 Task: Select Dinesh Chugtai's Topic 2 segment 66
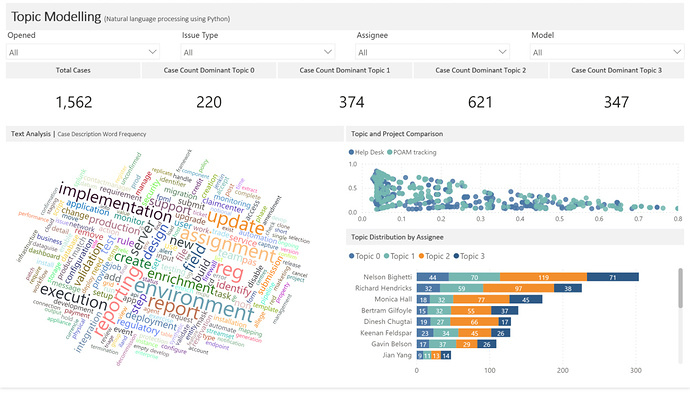[474, 322]
